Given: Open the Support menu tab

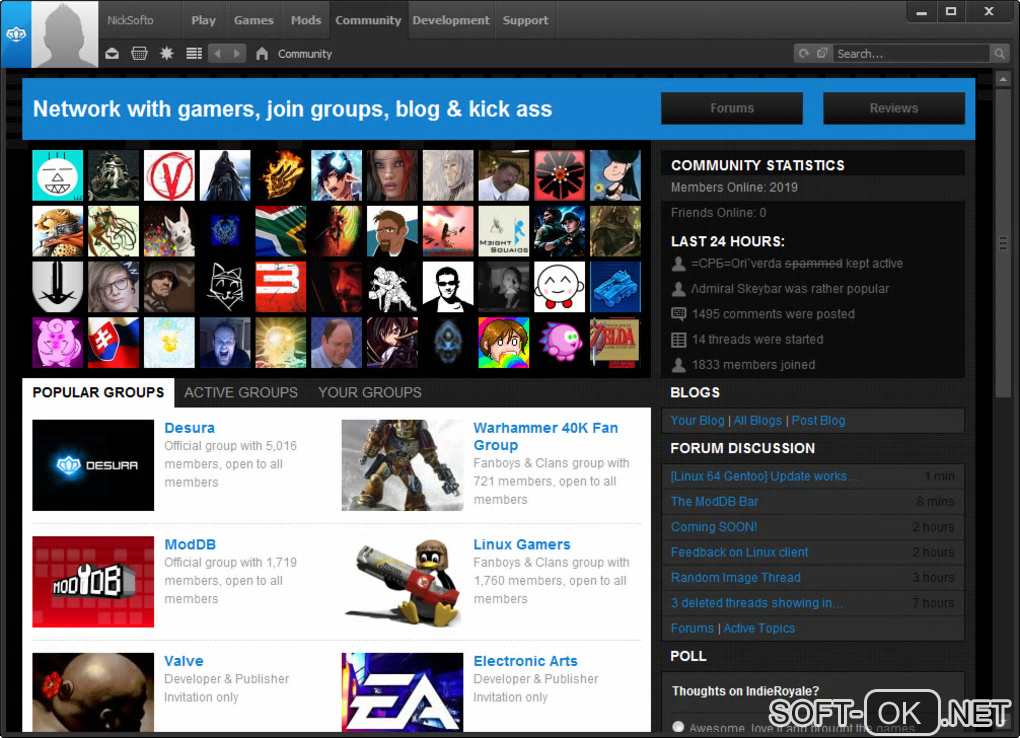Looking at the screenshot, I should tap(526, 20).
